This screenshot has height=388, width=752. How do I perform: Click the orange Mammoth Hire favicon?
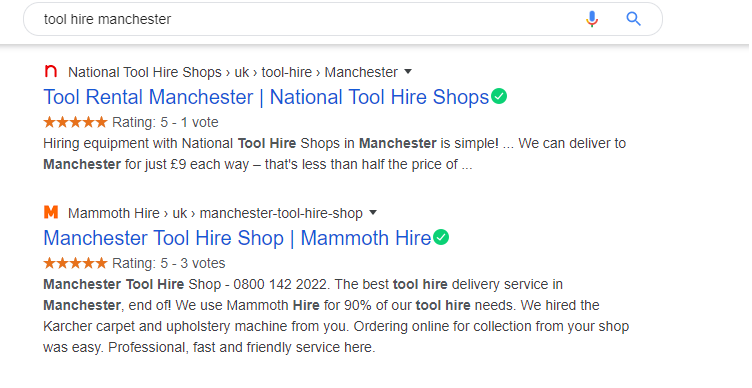51,212
